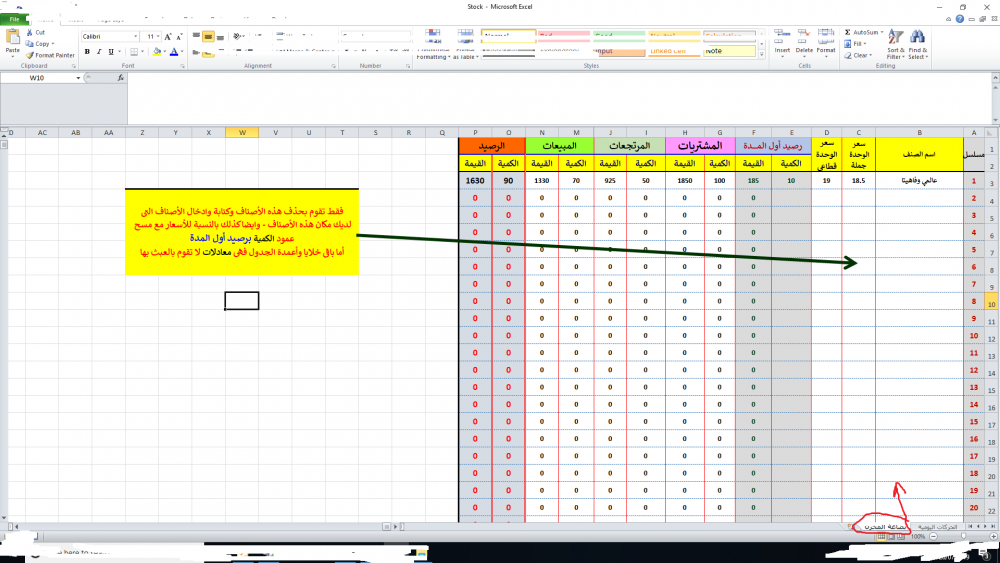Open Clipboard group dialog launcher
This screenshot has width=1000, height=563.
[74, 66]
